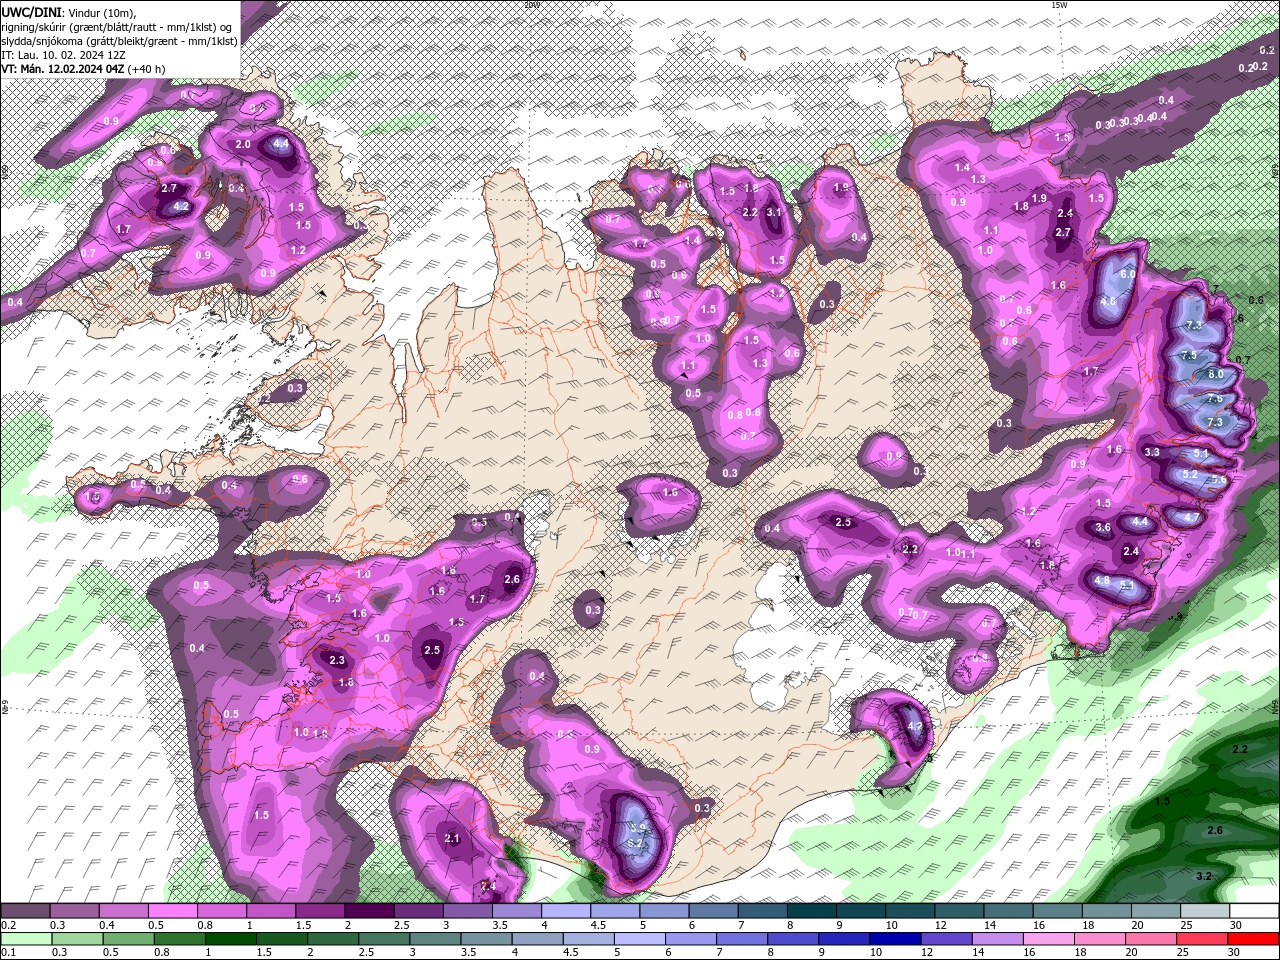Viewport: 1280px width, 960px height.
Task: Click the 8.0 snowfall value on the east coast
Action: tap(1216, 374)
